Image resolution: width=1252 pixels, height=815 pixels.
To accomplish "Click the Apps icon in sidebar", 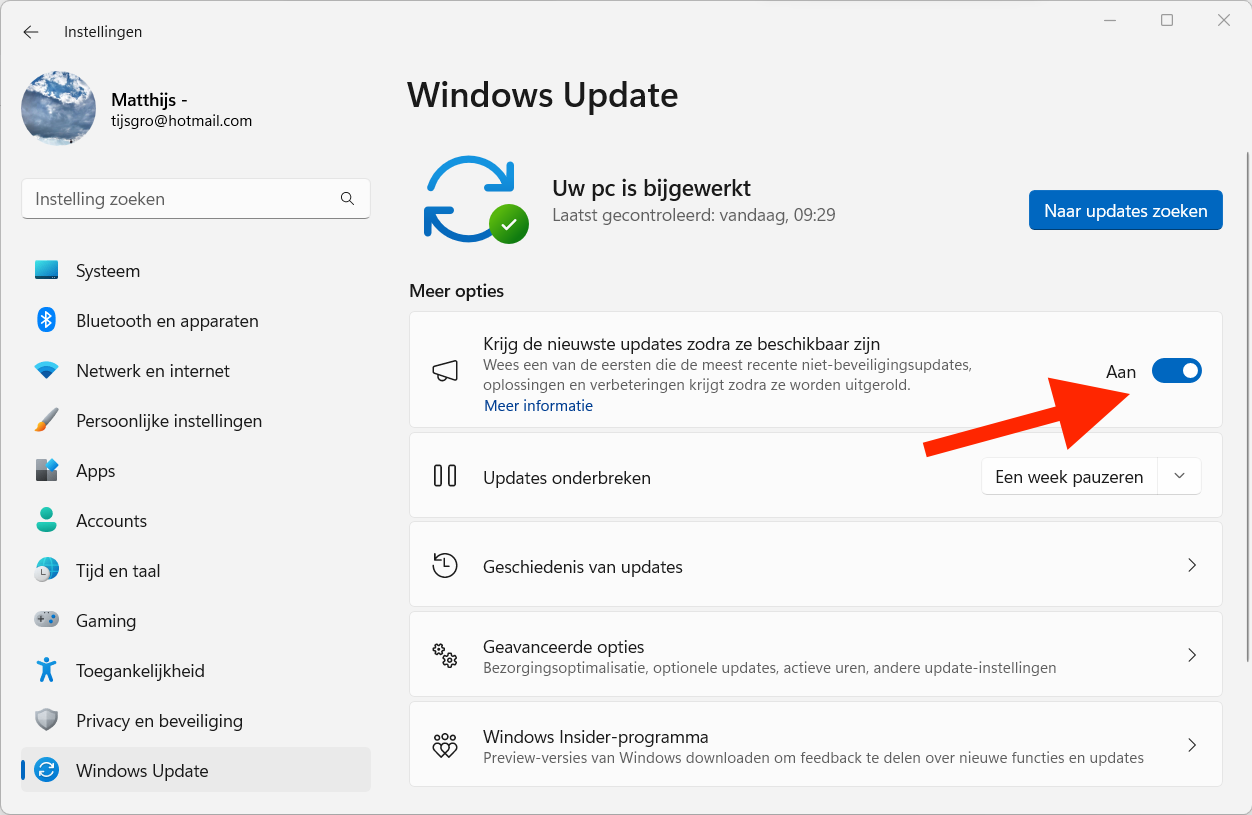I will tap(46, 471).
